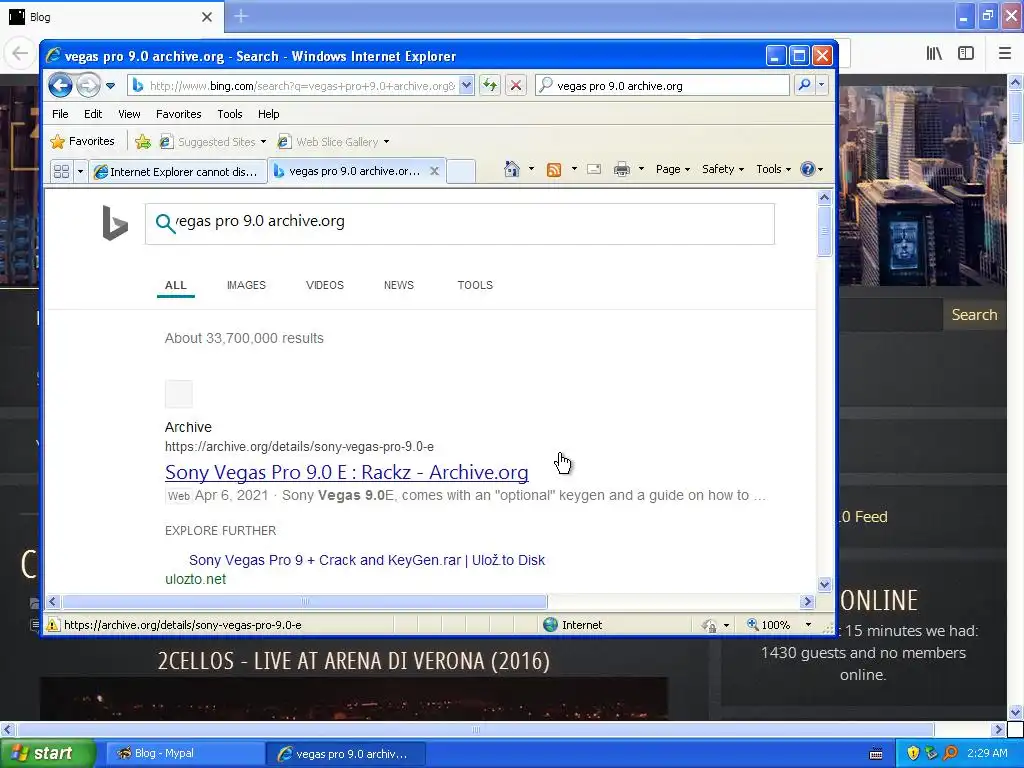The image size is (1024, 768).
Task: Click the Add to Favorites Bar icon
Action: click(x=143, y=141)
